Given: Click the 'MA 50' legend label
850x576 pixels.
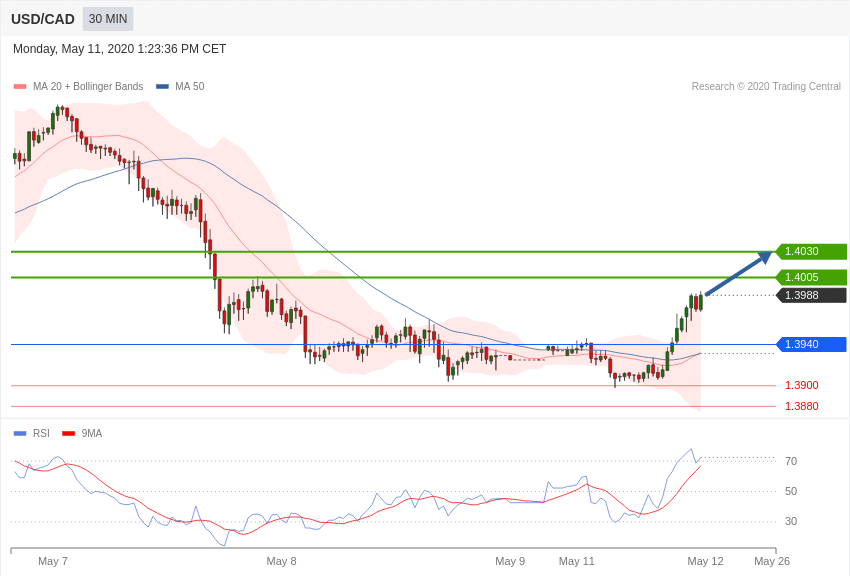Looking at the screenshot, I should [x=190, y=86].
